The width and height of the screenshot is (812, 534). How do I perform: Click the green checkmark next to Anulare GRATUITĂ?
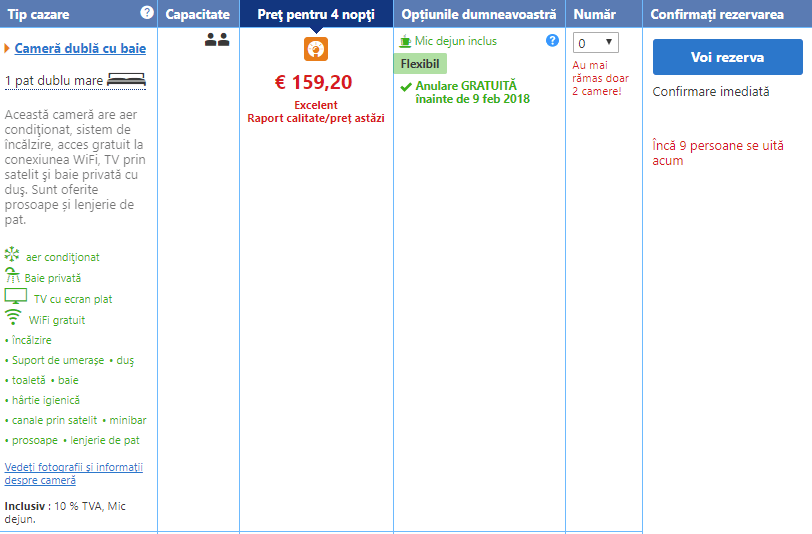tap(406, 87)
